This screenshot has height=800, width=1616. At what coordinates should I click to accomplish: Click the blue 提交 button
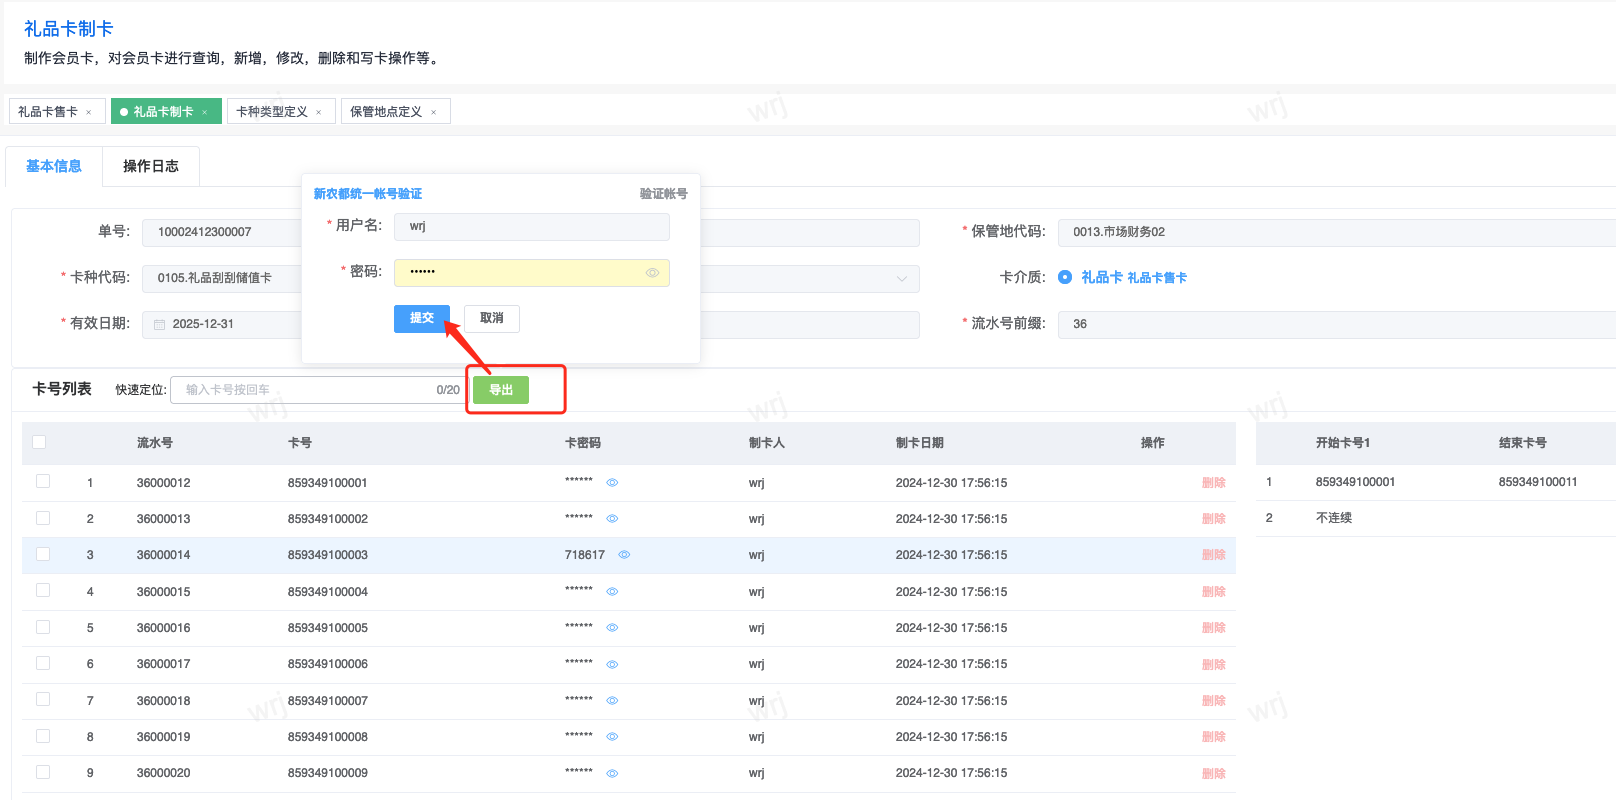coord(421,318)
